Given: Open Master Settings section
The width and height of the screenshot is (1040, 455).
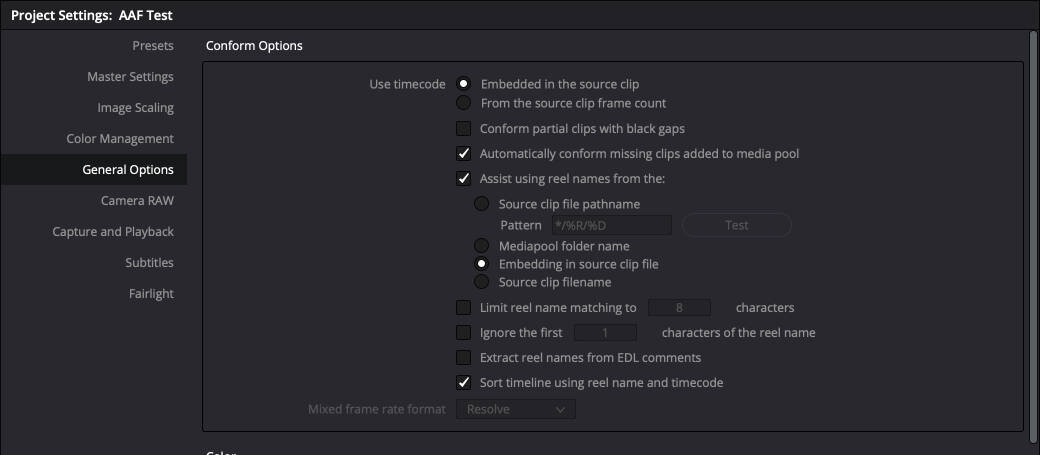Looking at the screenshot, I should click(130, 77).
